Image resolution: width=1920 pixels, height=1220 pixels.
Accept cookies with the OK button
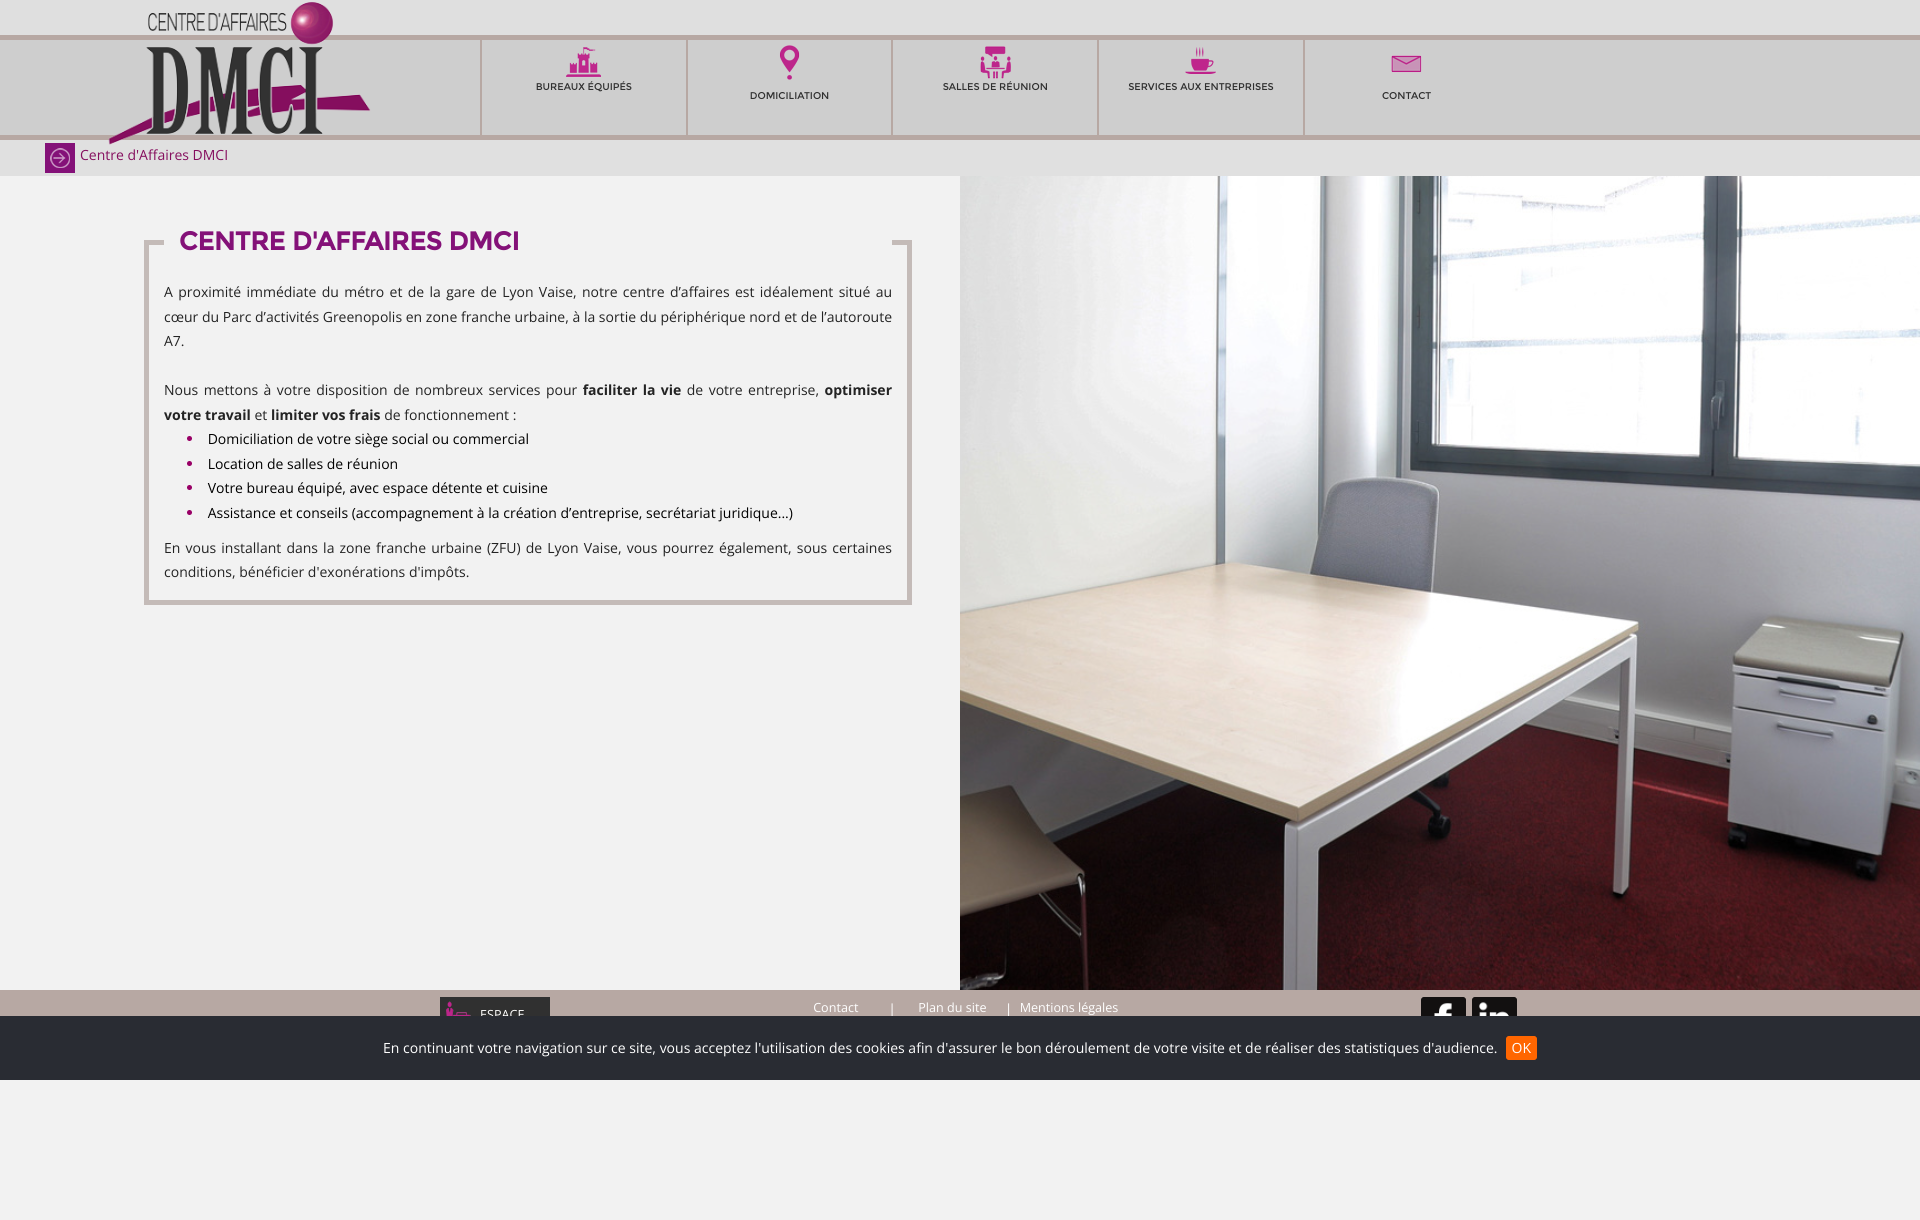pyautogui.click(x=1521, y=1048)
